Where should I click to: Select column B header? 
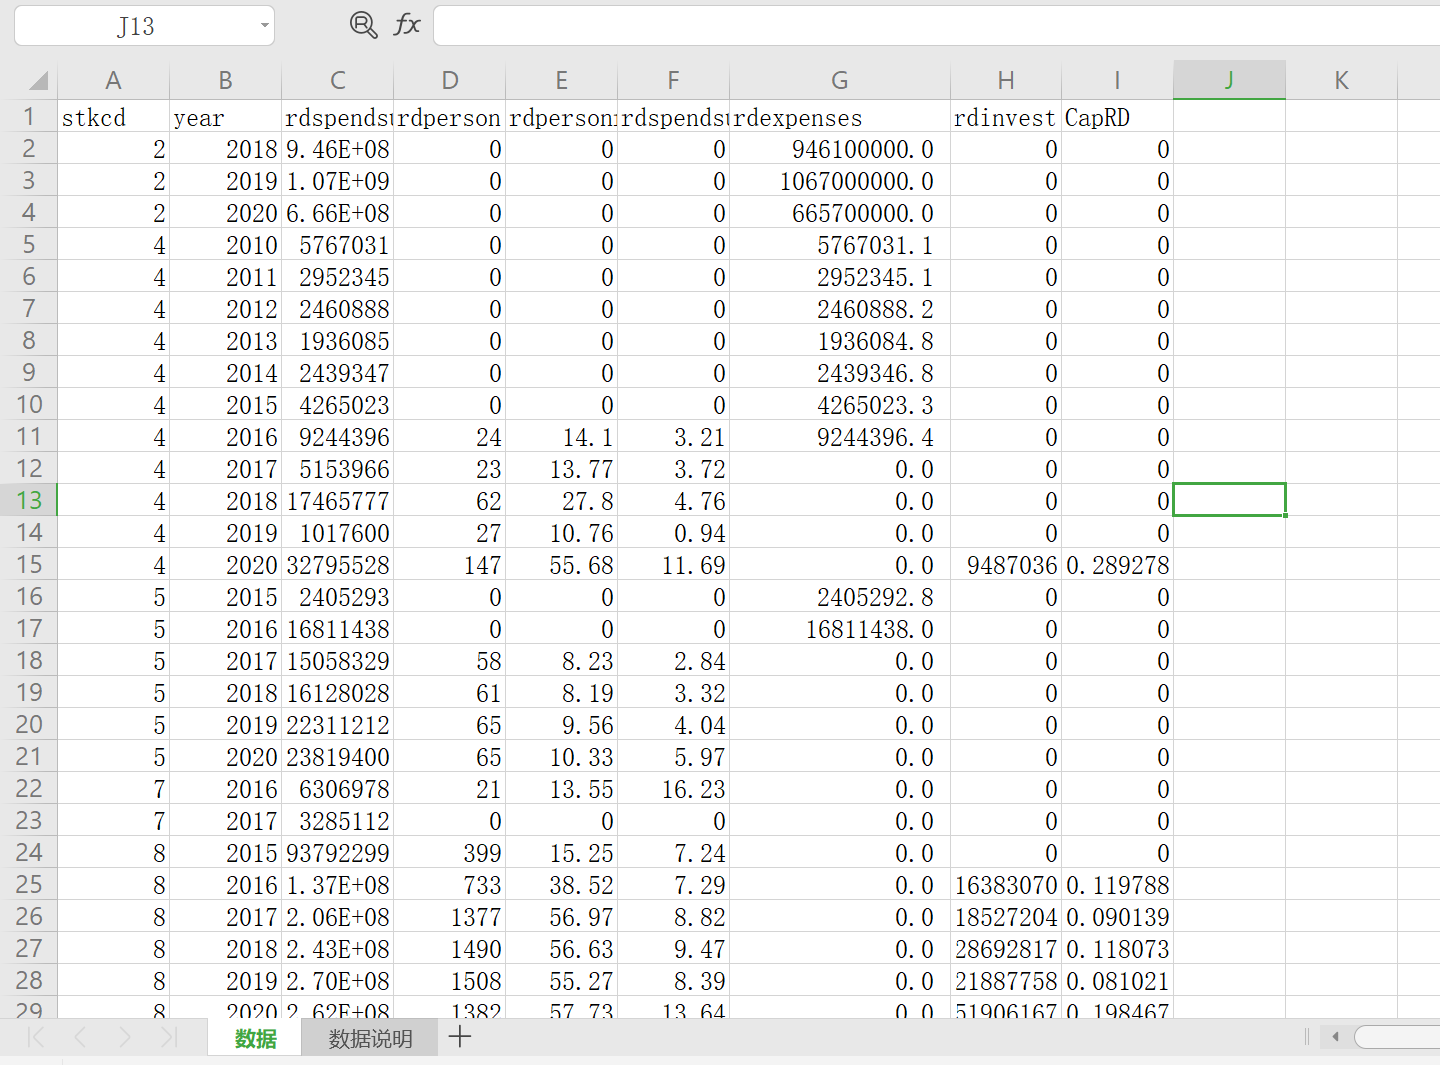(226, 81)
